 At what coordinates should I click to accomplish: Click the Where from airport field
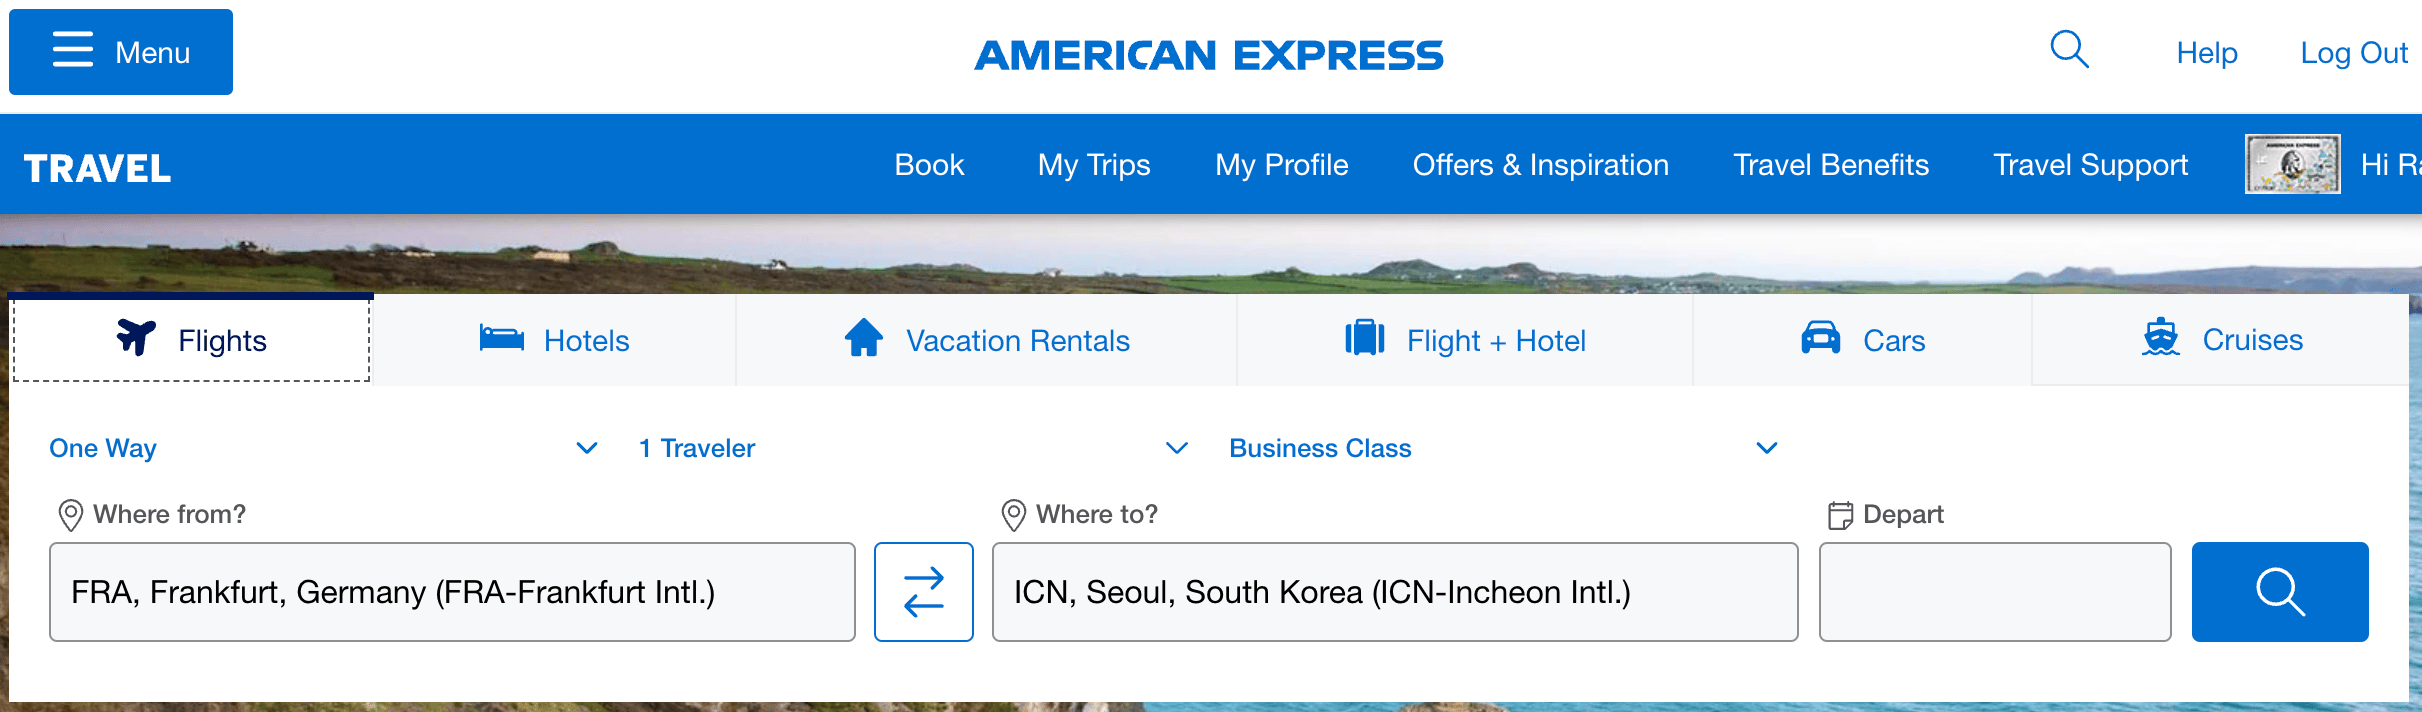click(452, 592)
